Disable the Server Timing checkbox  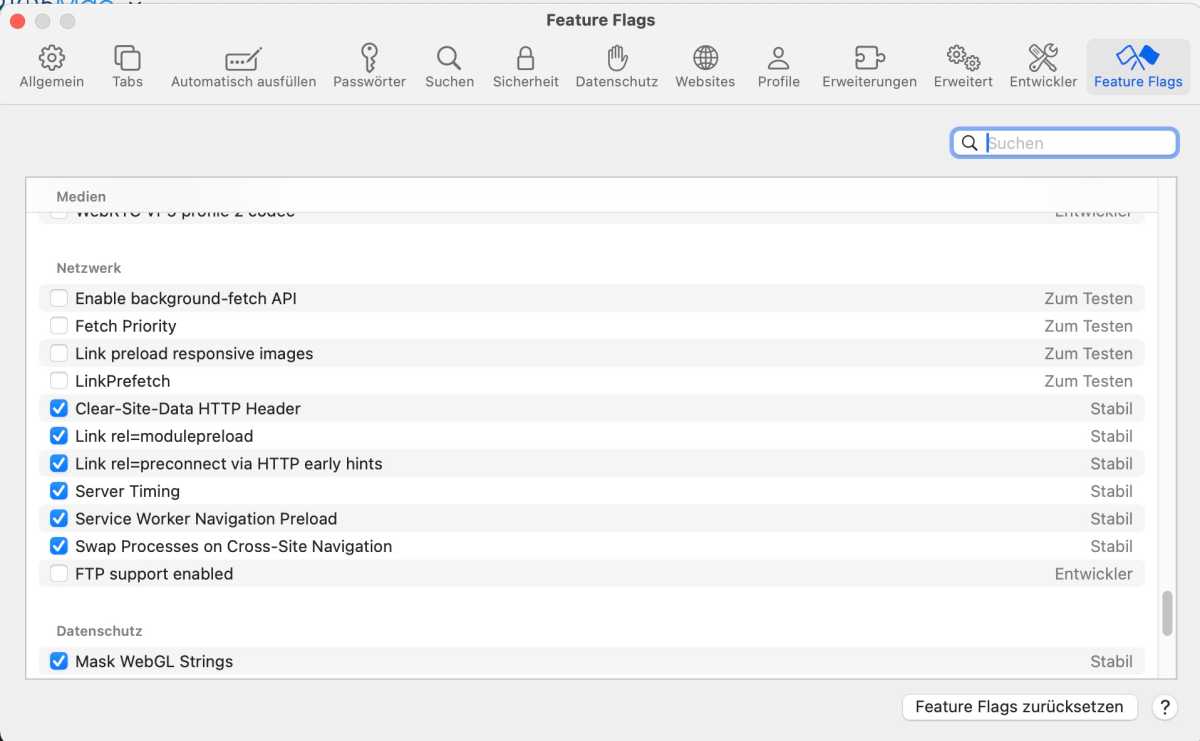pos(59,491)
